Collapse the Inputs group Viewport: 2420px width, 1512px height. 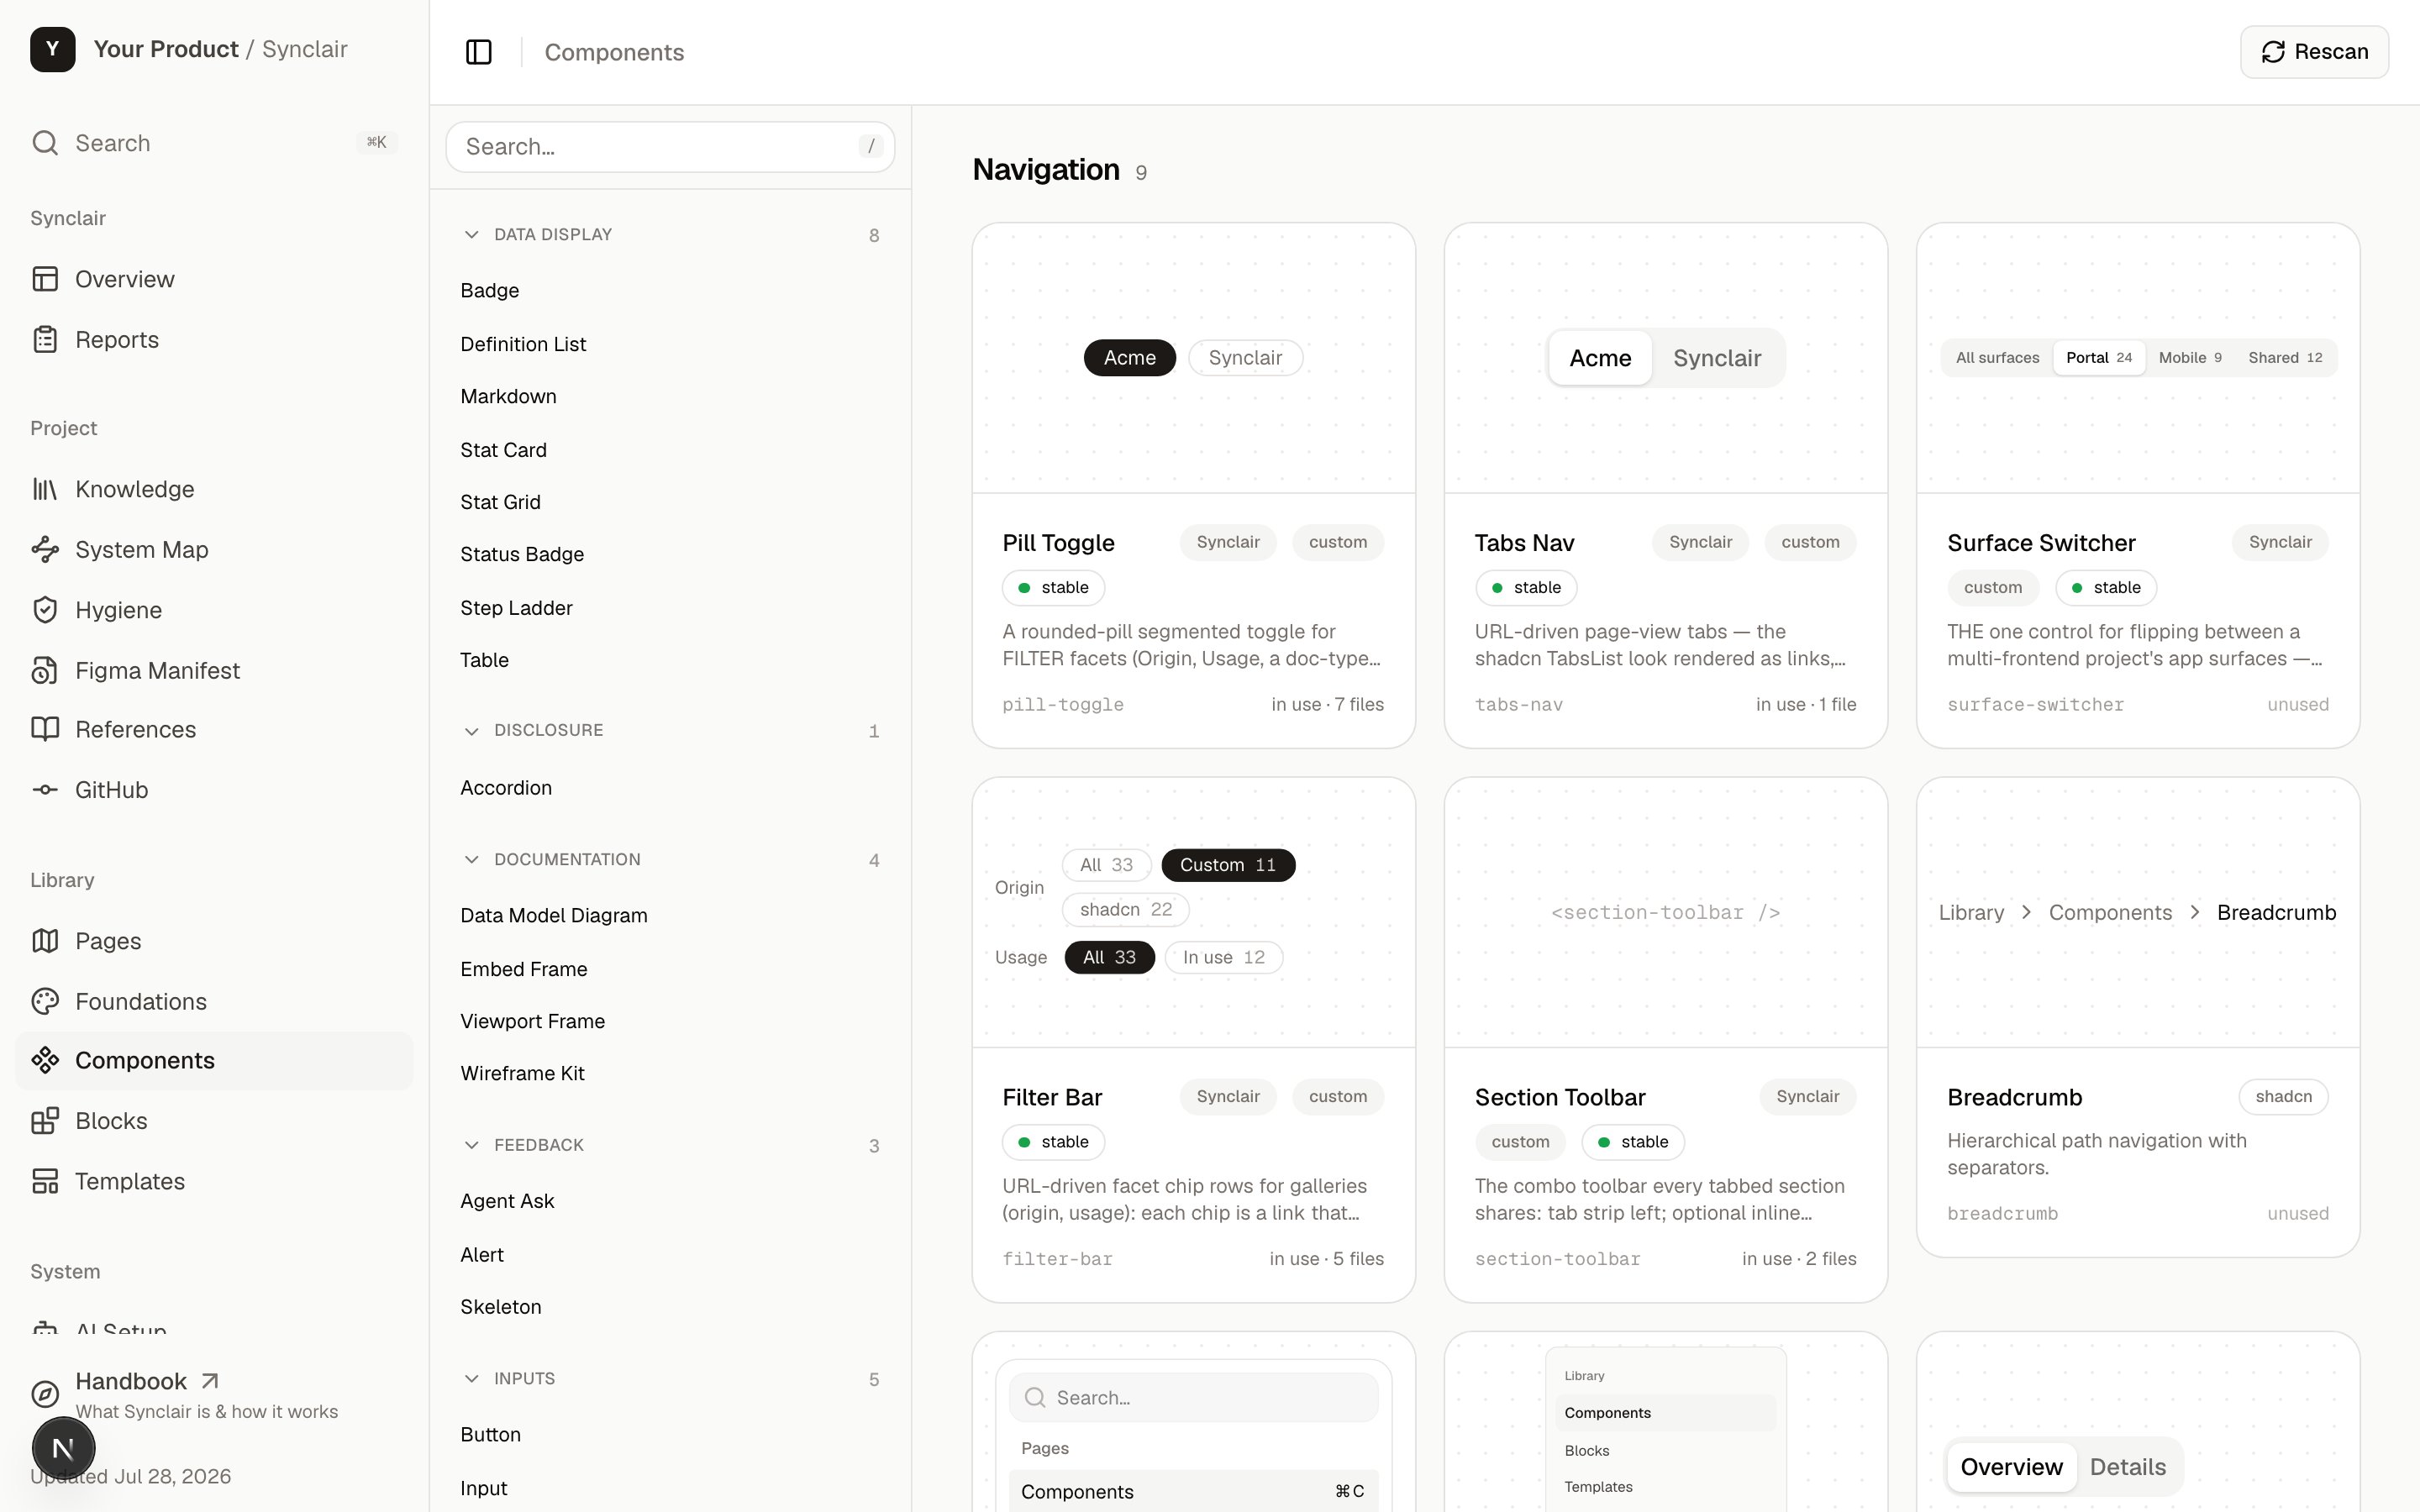pyautogui.click(x=670, y=1378)
